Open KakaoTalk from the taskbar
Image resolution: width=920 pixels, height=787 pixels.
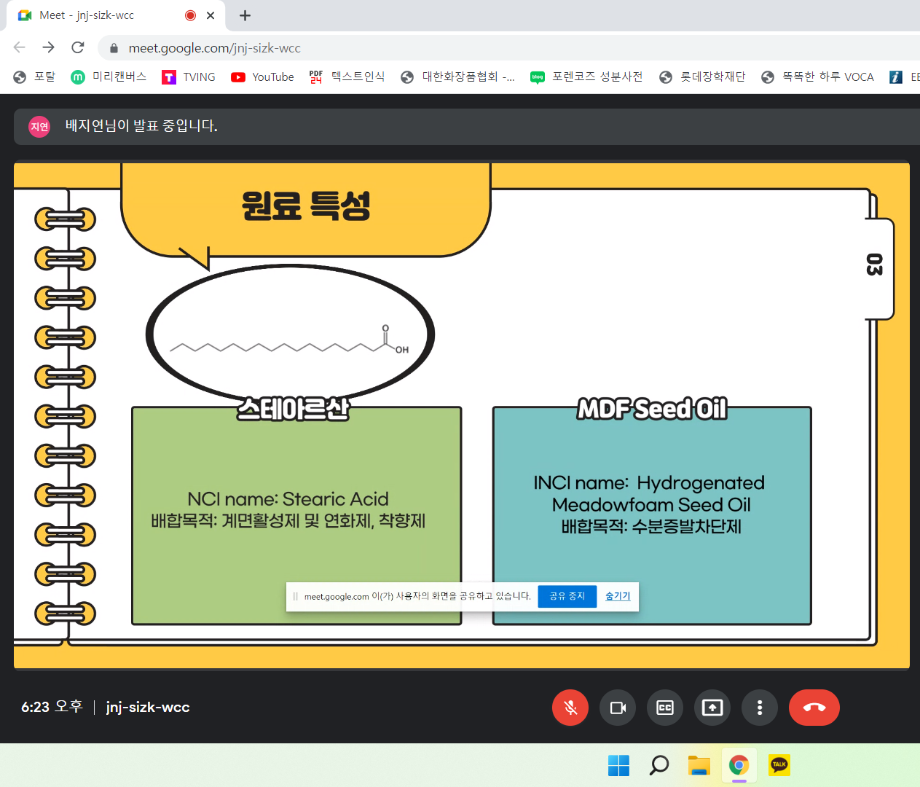pos(779,766)
